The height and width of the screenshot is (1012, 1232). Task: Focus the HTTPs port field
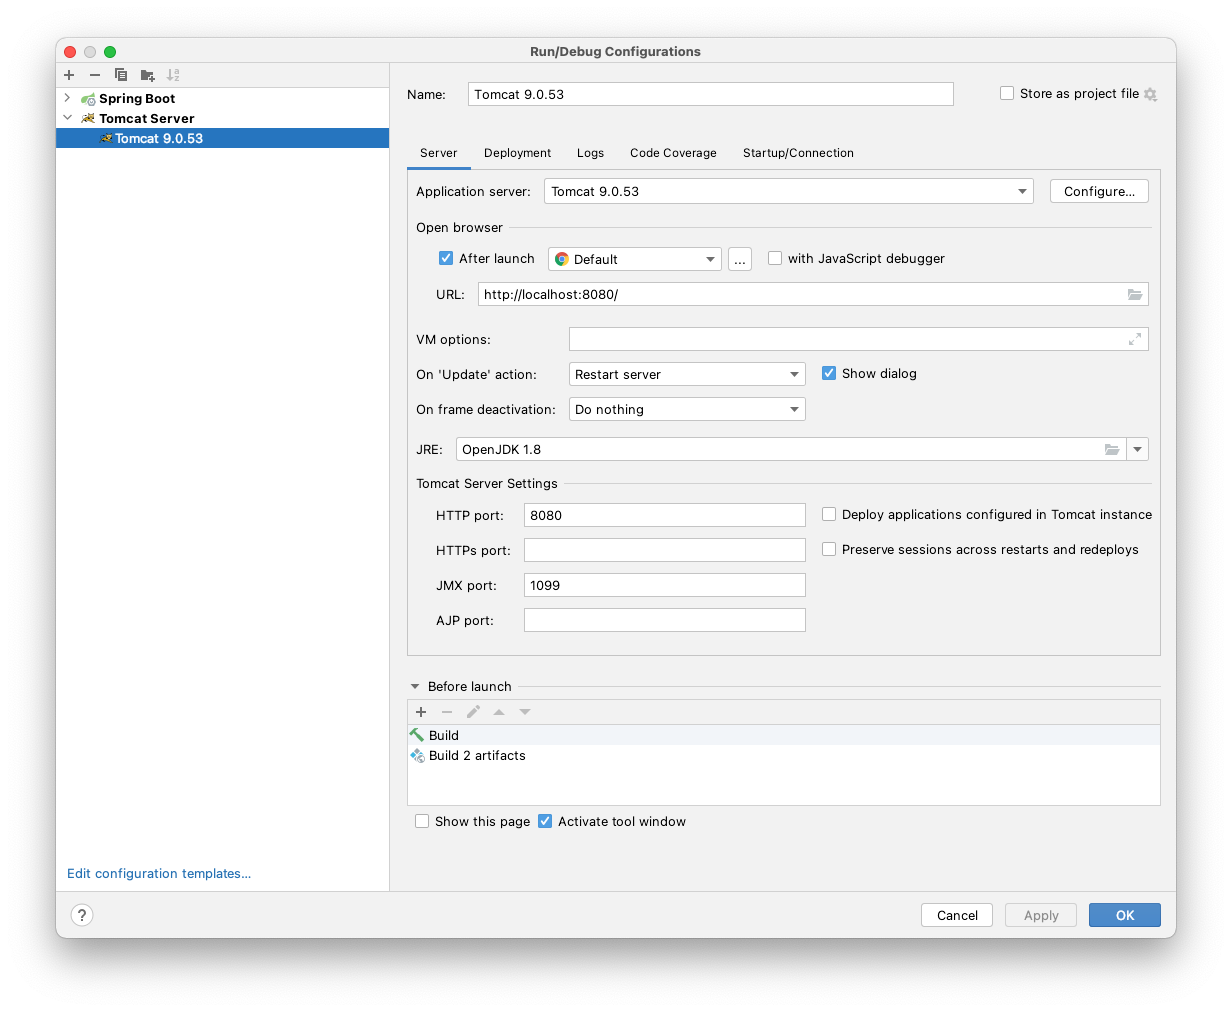(x=665, y=550)
